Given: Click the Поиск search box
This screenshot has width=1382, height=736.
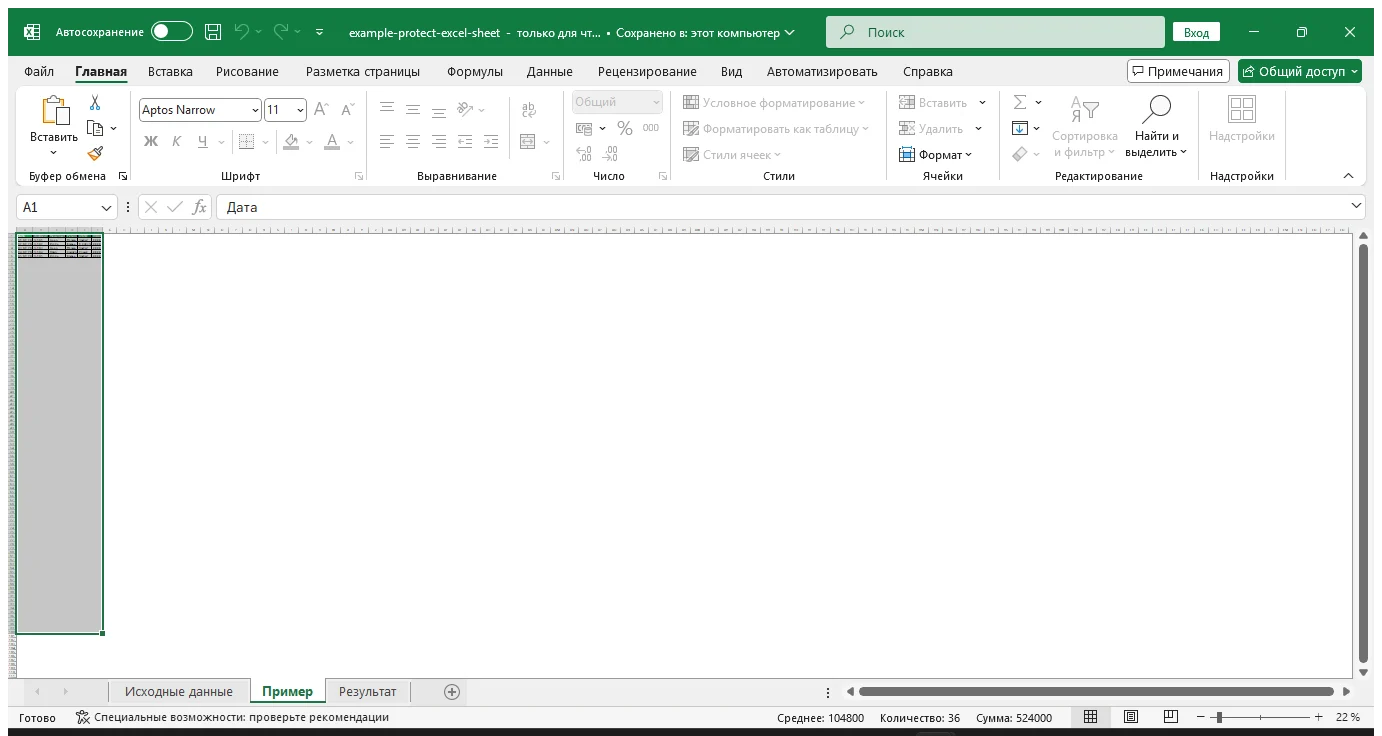Looking at the screenshot, I should click(995, 32).
